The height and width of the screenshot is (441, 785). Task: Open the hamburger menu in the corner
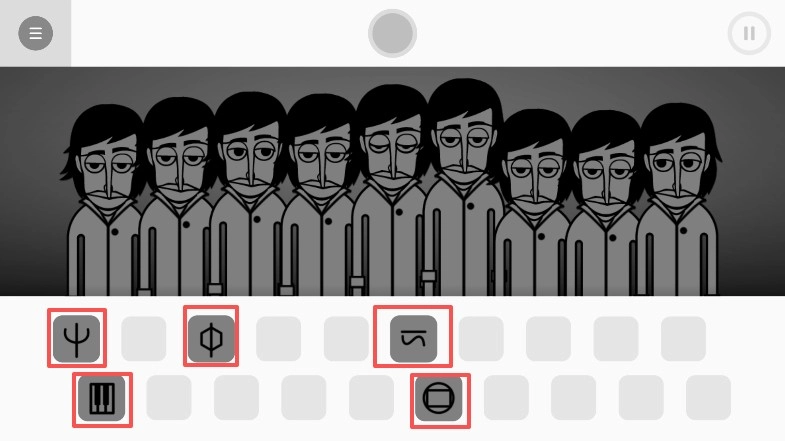[36, 33]
